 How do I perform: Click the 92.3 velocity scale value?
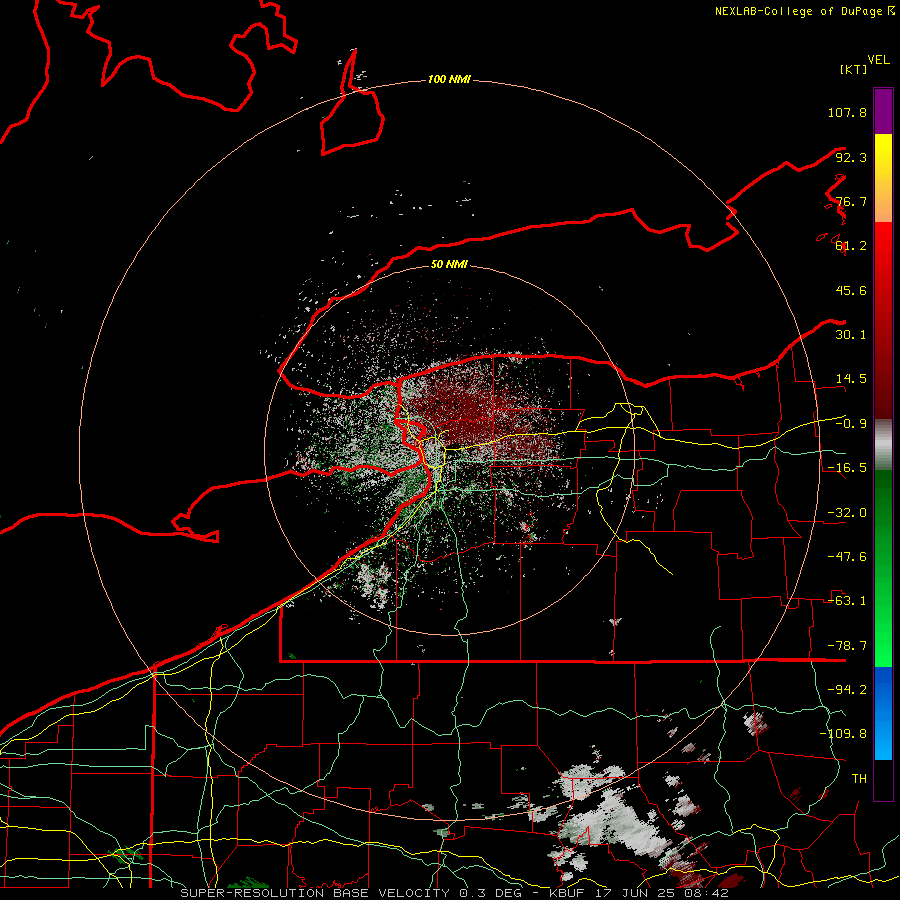pos(851,157)
